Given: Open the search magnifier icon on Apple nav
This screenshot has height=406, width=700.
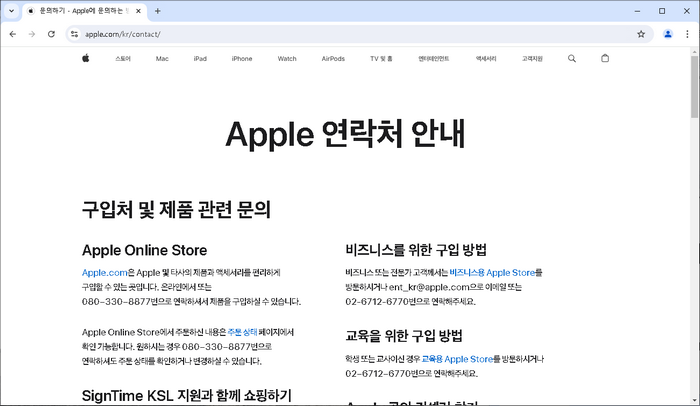Looking at the screenshot, I should [x=571, y=59].
